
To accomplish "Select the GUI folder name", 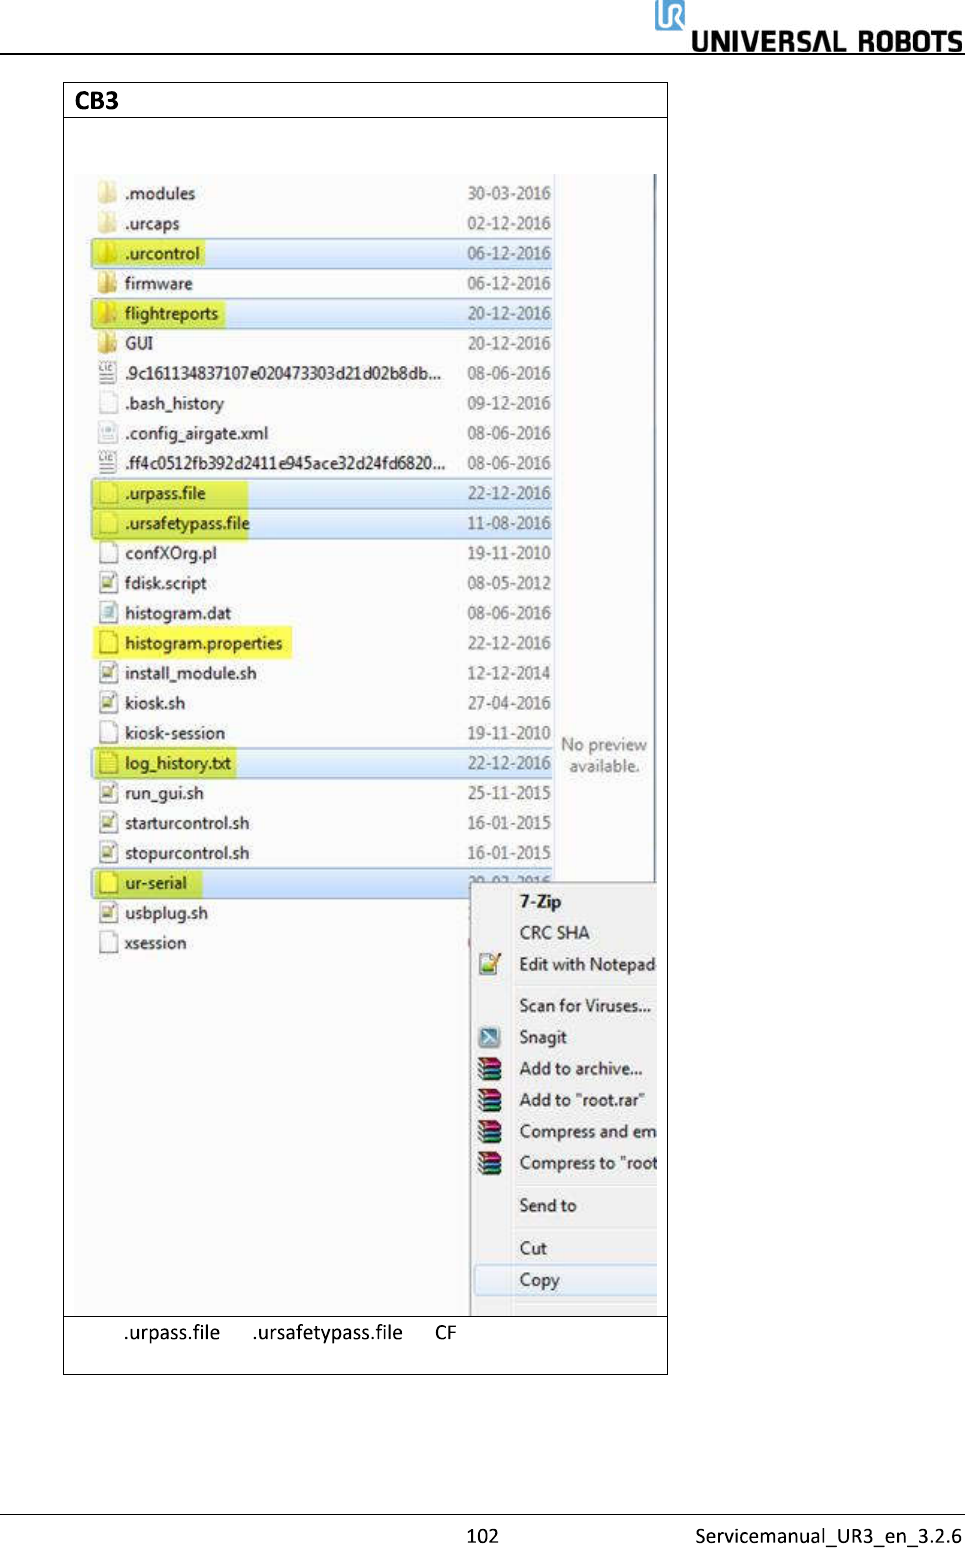I will [139, 343].
